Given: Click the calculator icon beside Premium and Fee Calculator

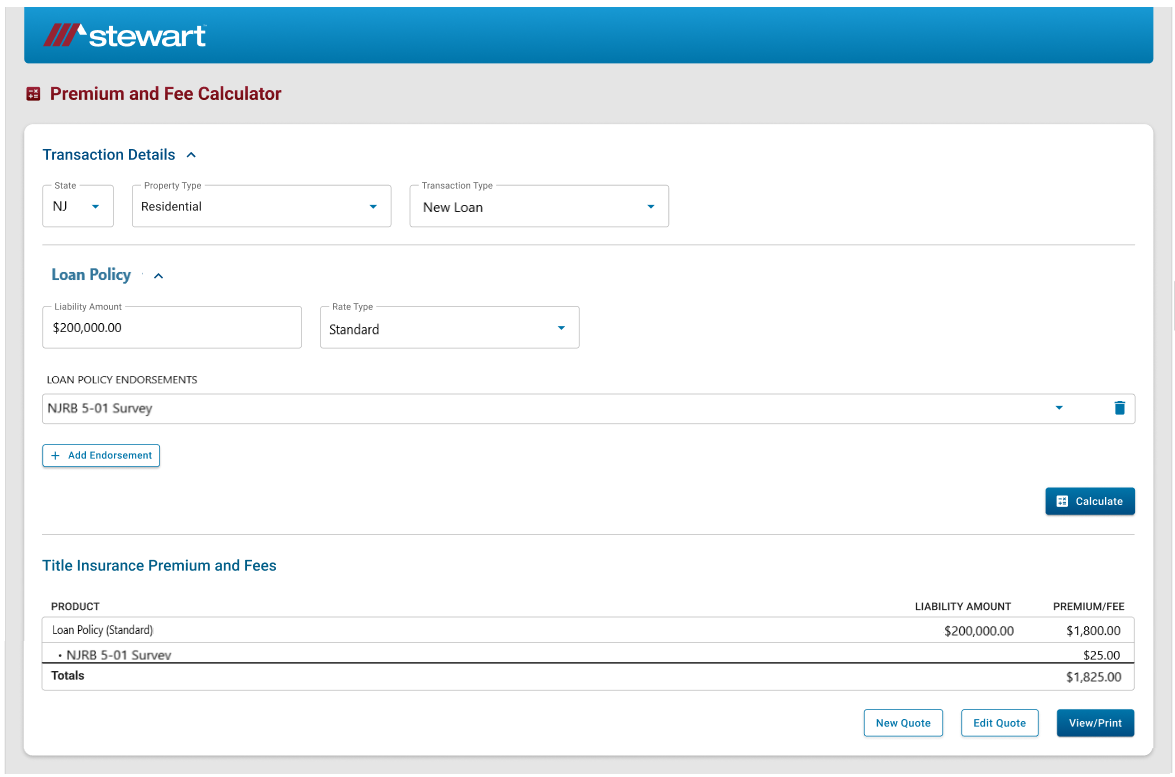Looking at the screenshot, I should [32, 93].
